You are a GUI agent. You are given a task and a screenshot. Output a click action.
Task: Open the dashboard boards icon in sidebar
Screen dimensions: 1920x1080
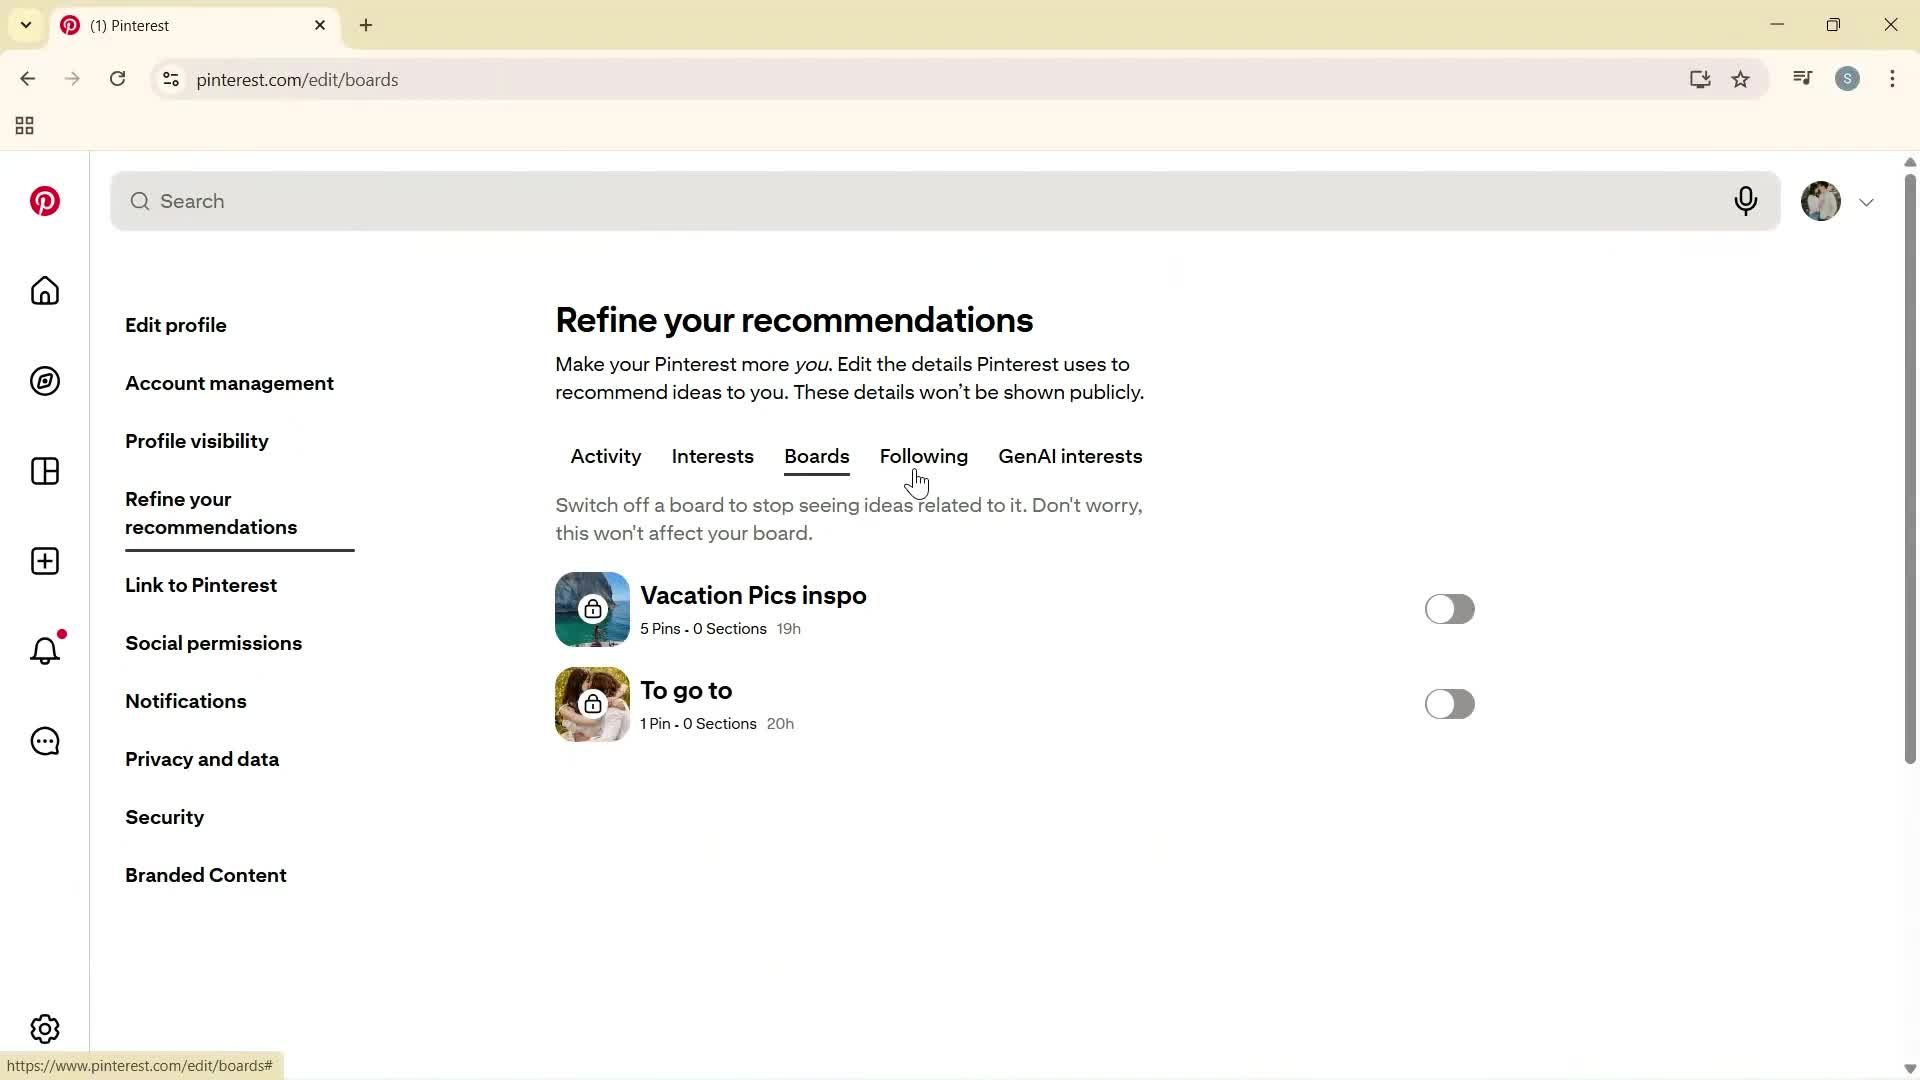pyautogui.click(x=44, y=471)
